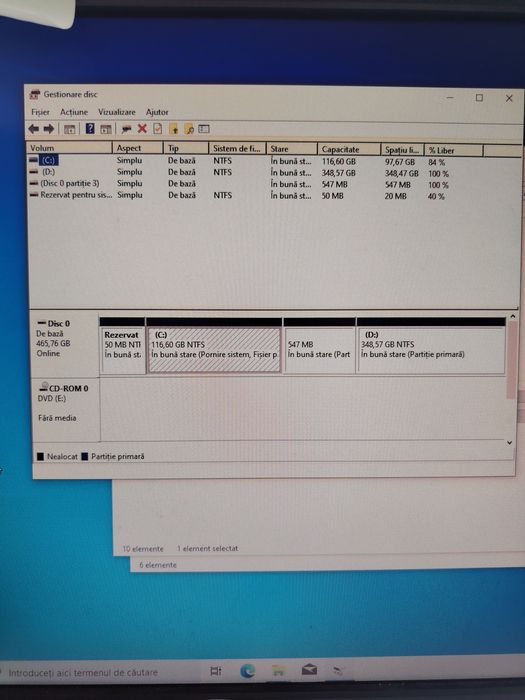Click Show/Hide Action Pane toolbar icon
This screenshot has width=525, height=700.
coord(106,129)
